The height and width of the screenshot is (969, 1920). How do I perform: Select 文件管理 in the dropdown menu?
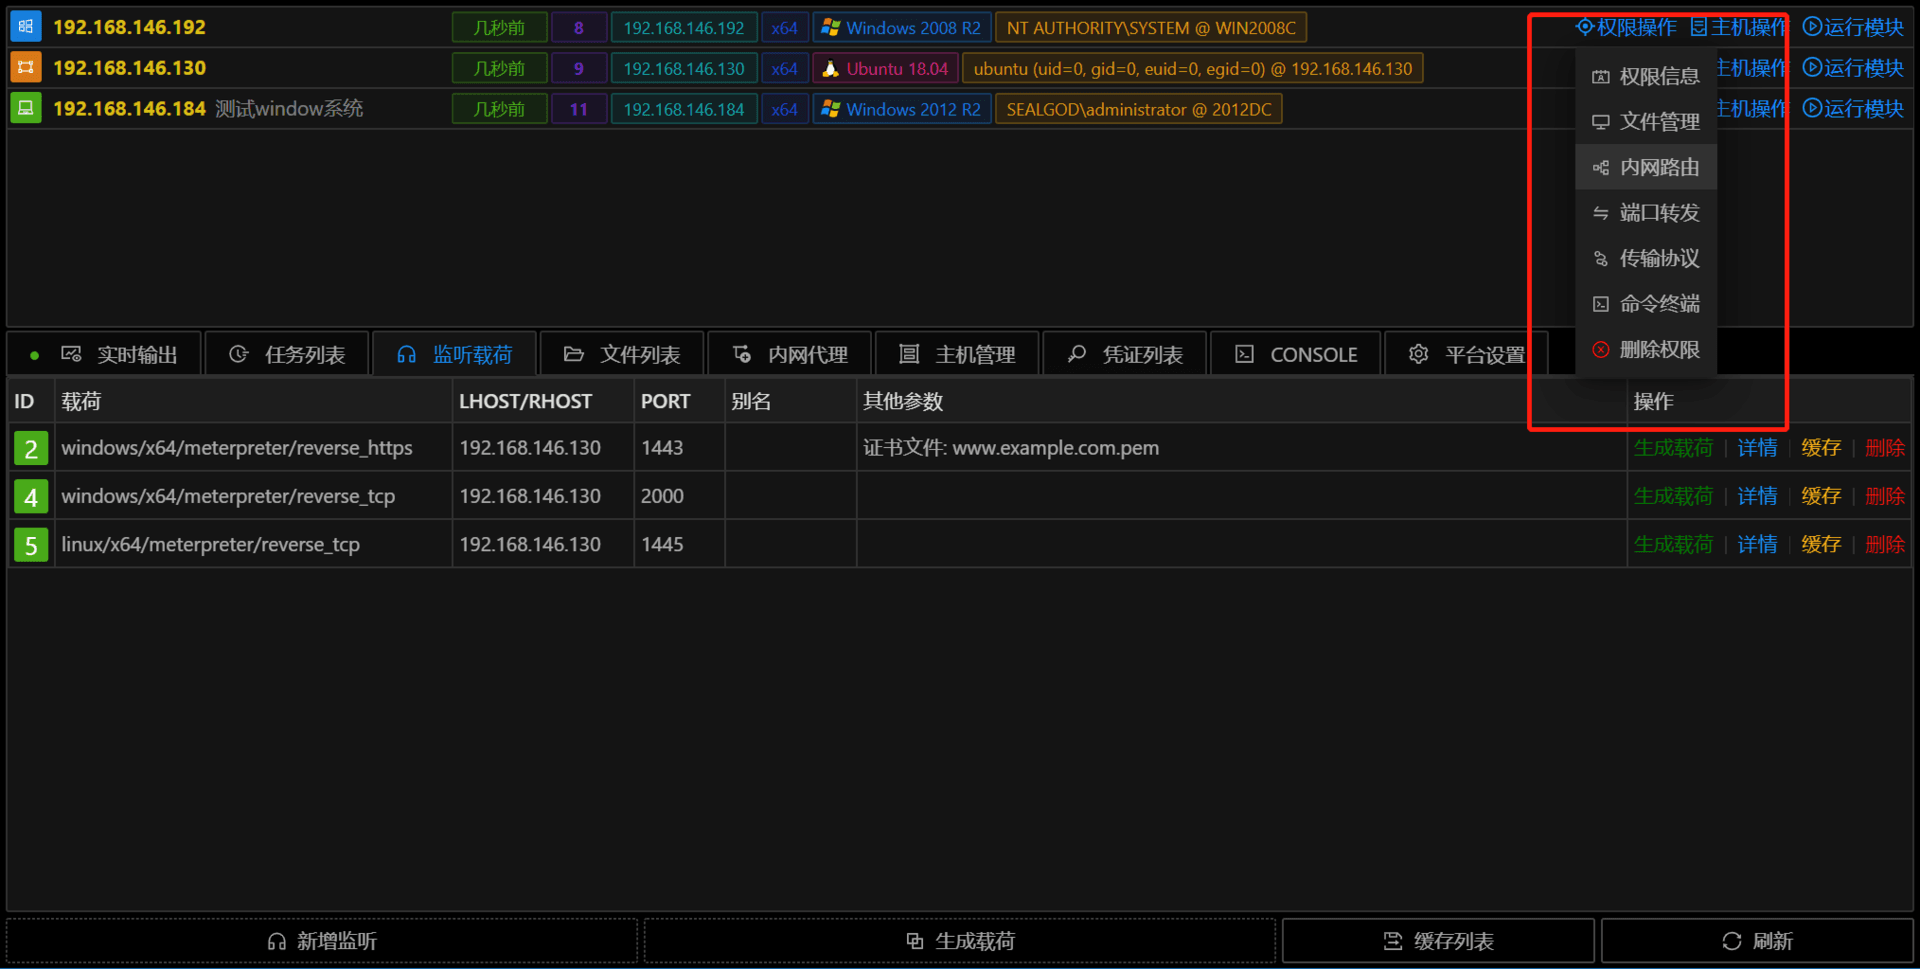(x=1646, y=122)
